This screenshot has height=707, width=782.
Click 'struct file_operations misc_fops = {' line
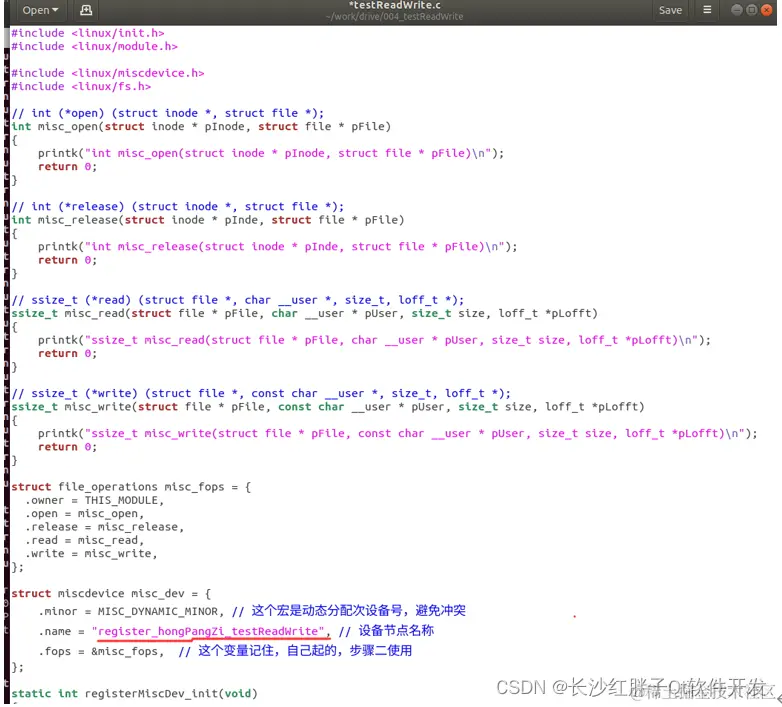(x=131, y=487)
